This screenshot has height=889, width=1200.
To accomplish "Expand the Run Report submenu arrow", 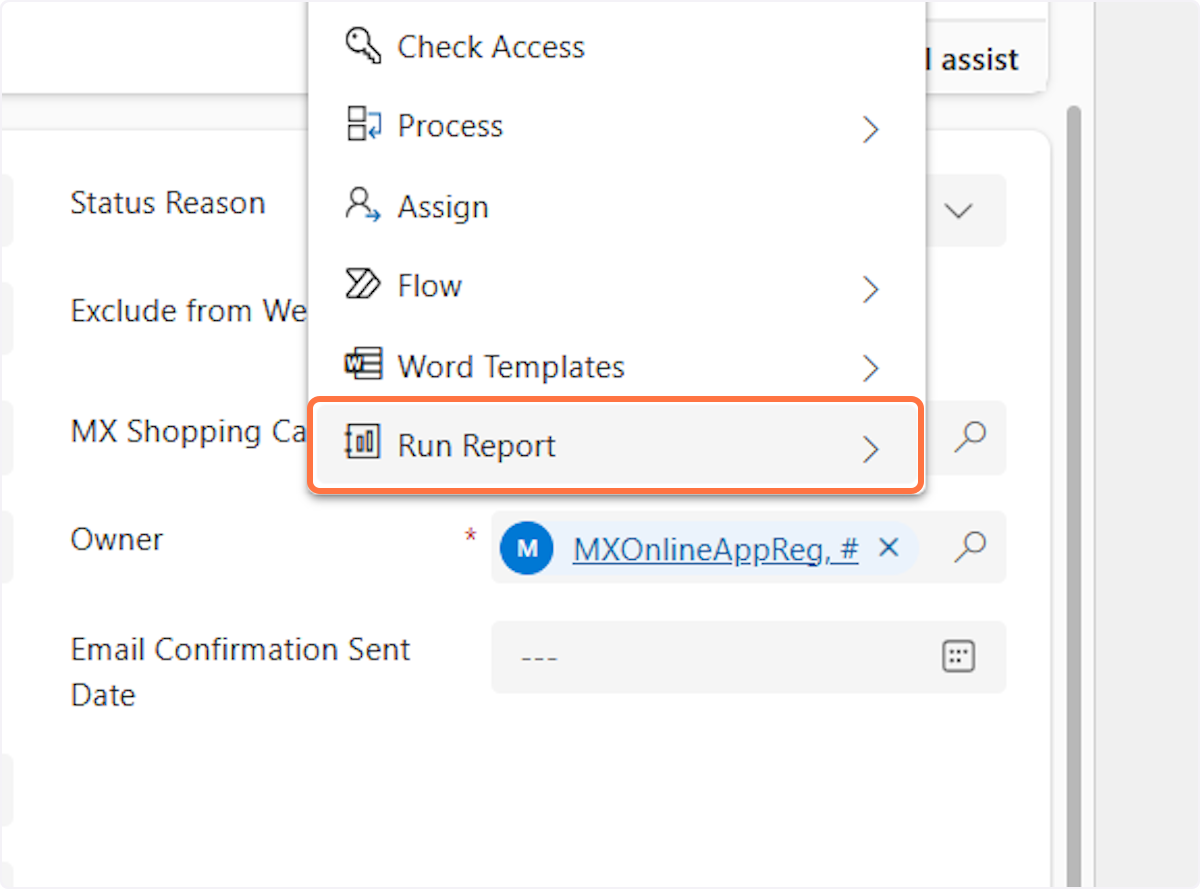I will pyautogui.click(x=870, y=448).
